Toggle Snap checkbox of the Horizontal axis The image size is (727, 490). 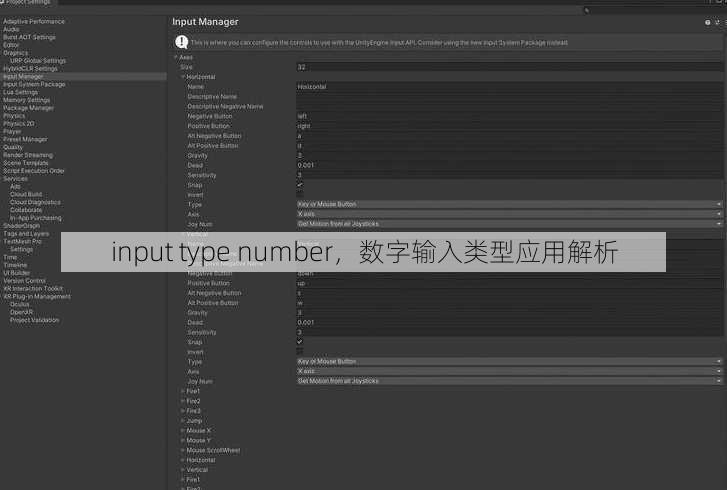pyautogui.click(x=300, y=185)
